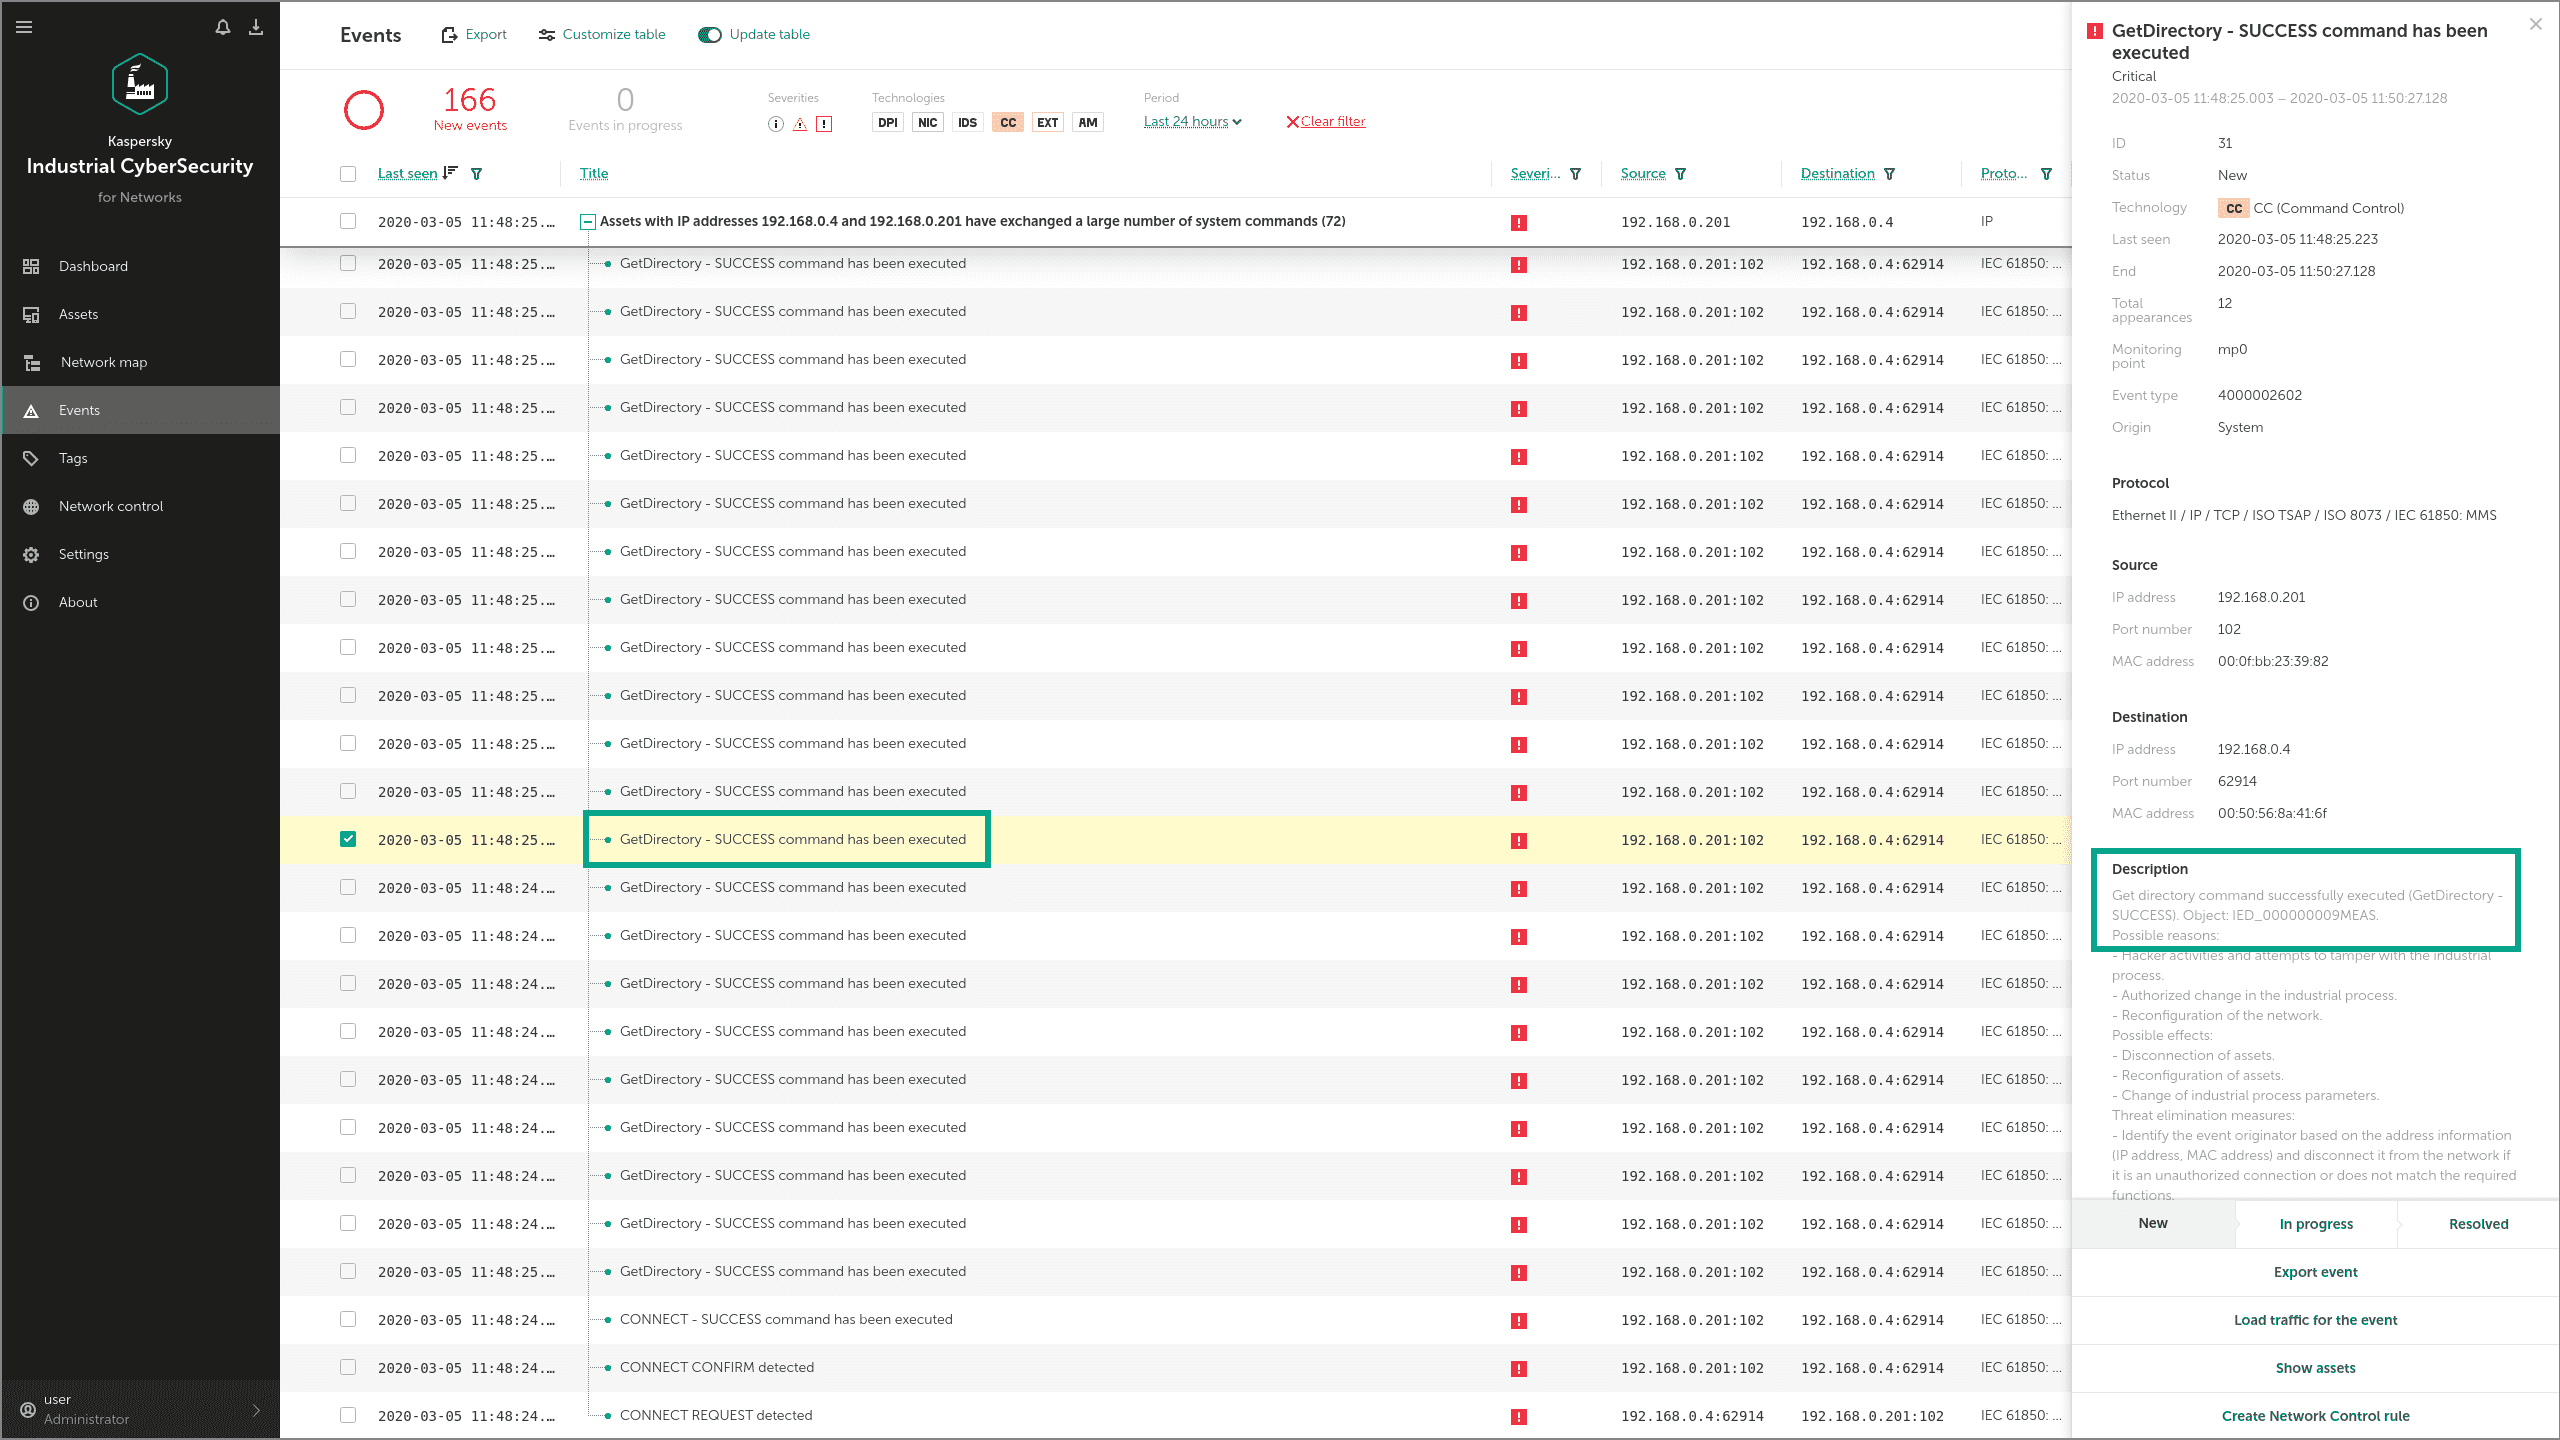
Task: Click the Destination column filter icon
Action: pos(1889,174)
